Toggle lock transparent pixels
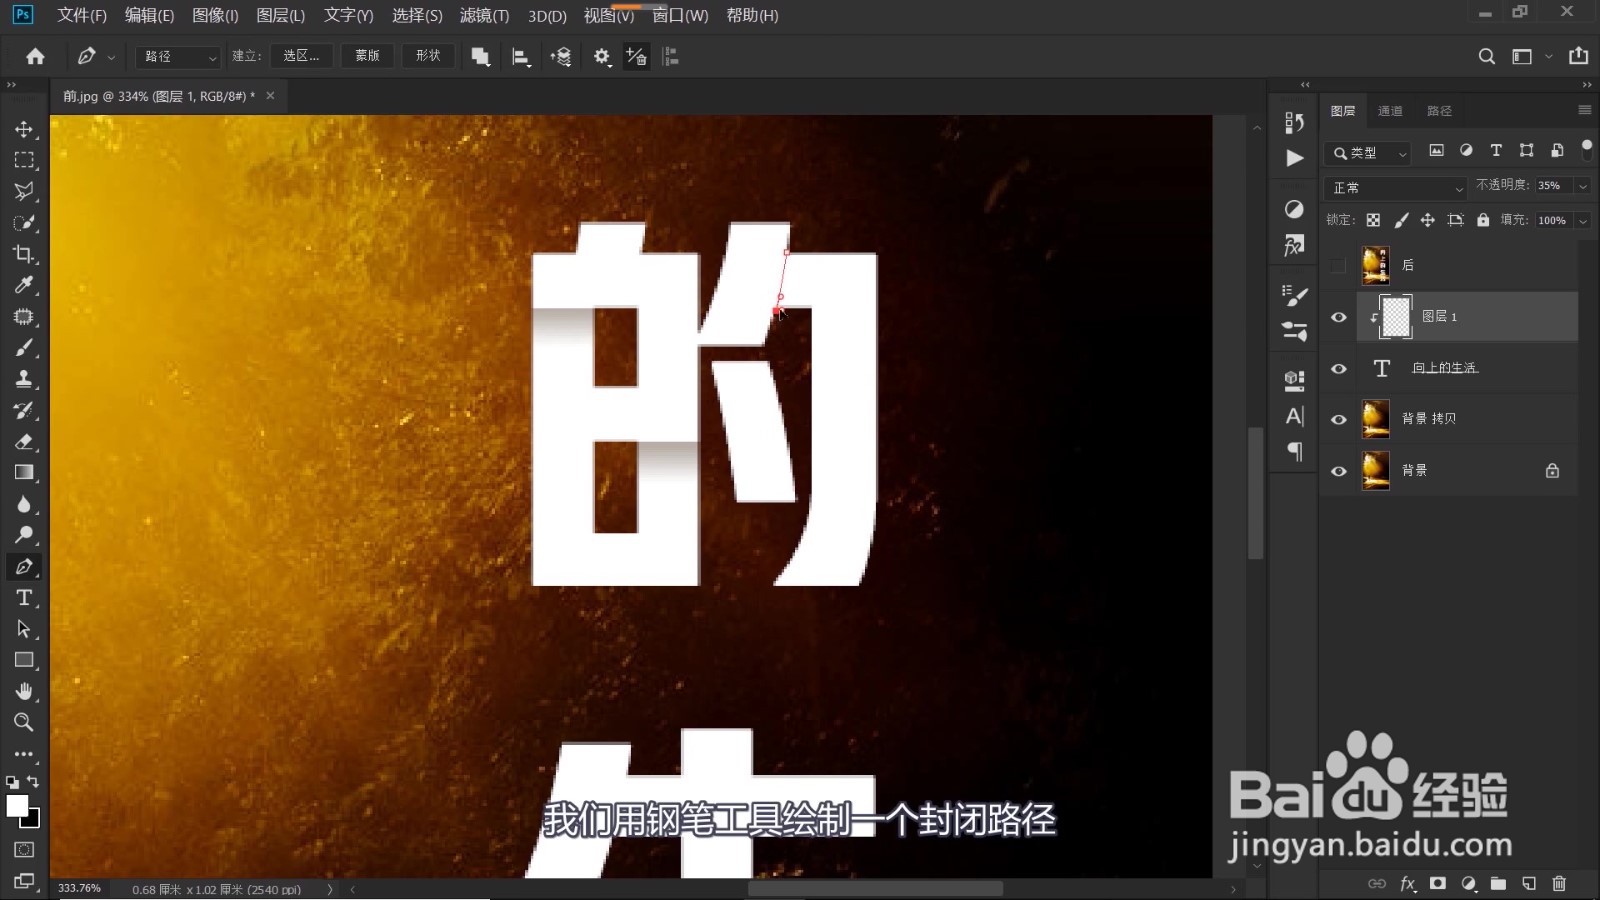The image size is (1600, 900). tap(1374, 220)
